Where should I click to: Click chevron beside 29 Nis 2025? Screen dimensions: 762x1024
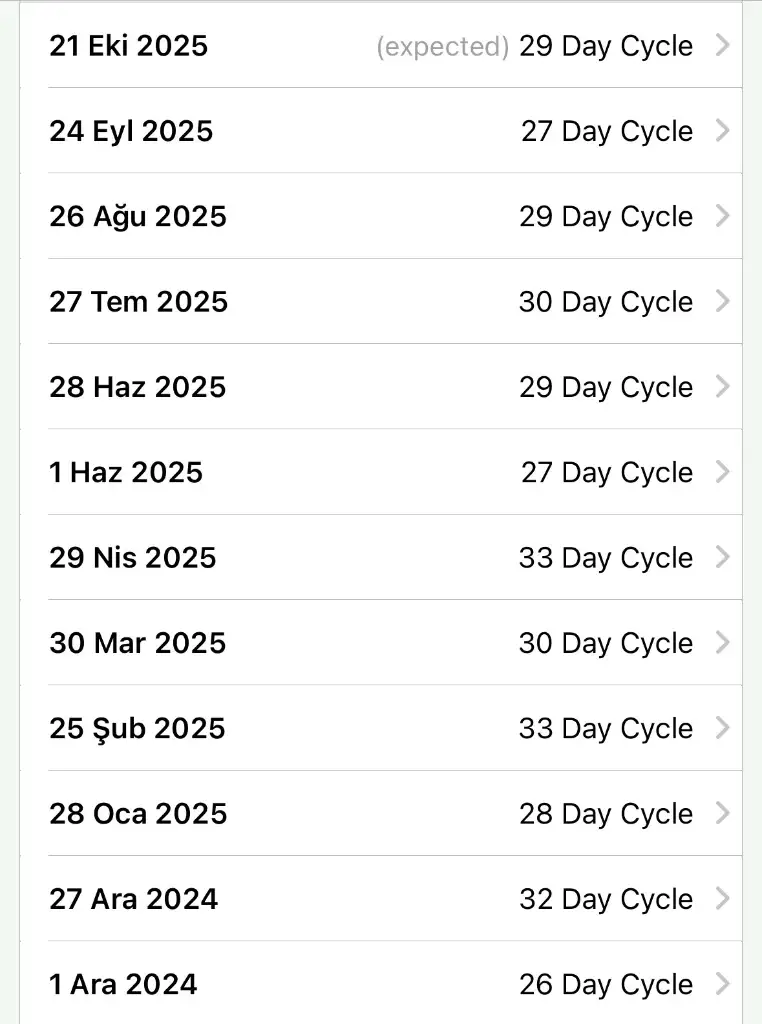point(723,557)
